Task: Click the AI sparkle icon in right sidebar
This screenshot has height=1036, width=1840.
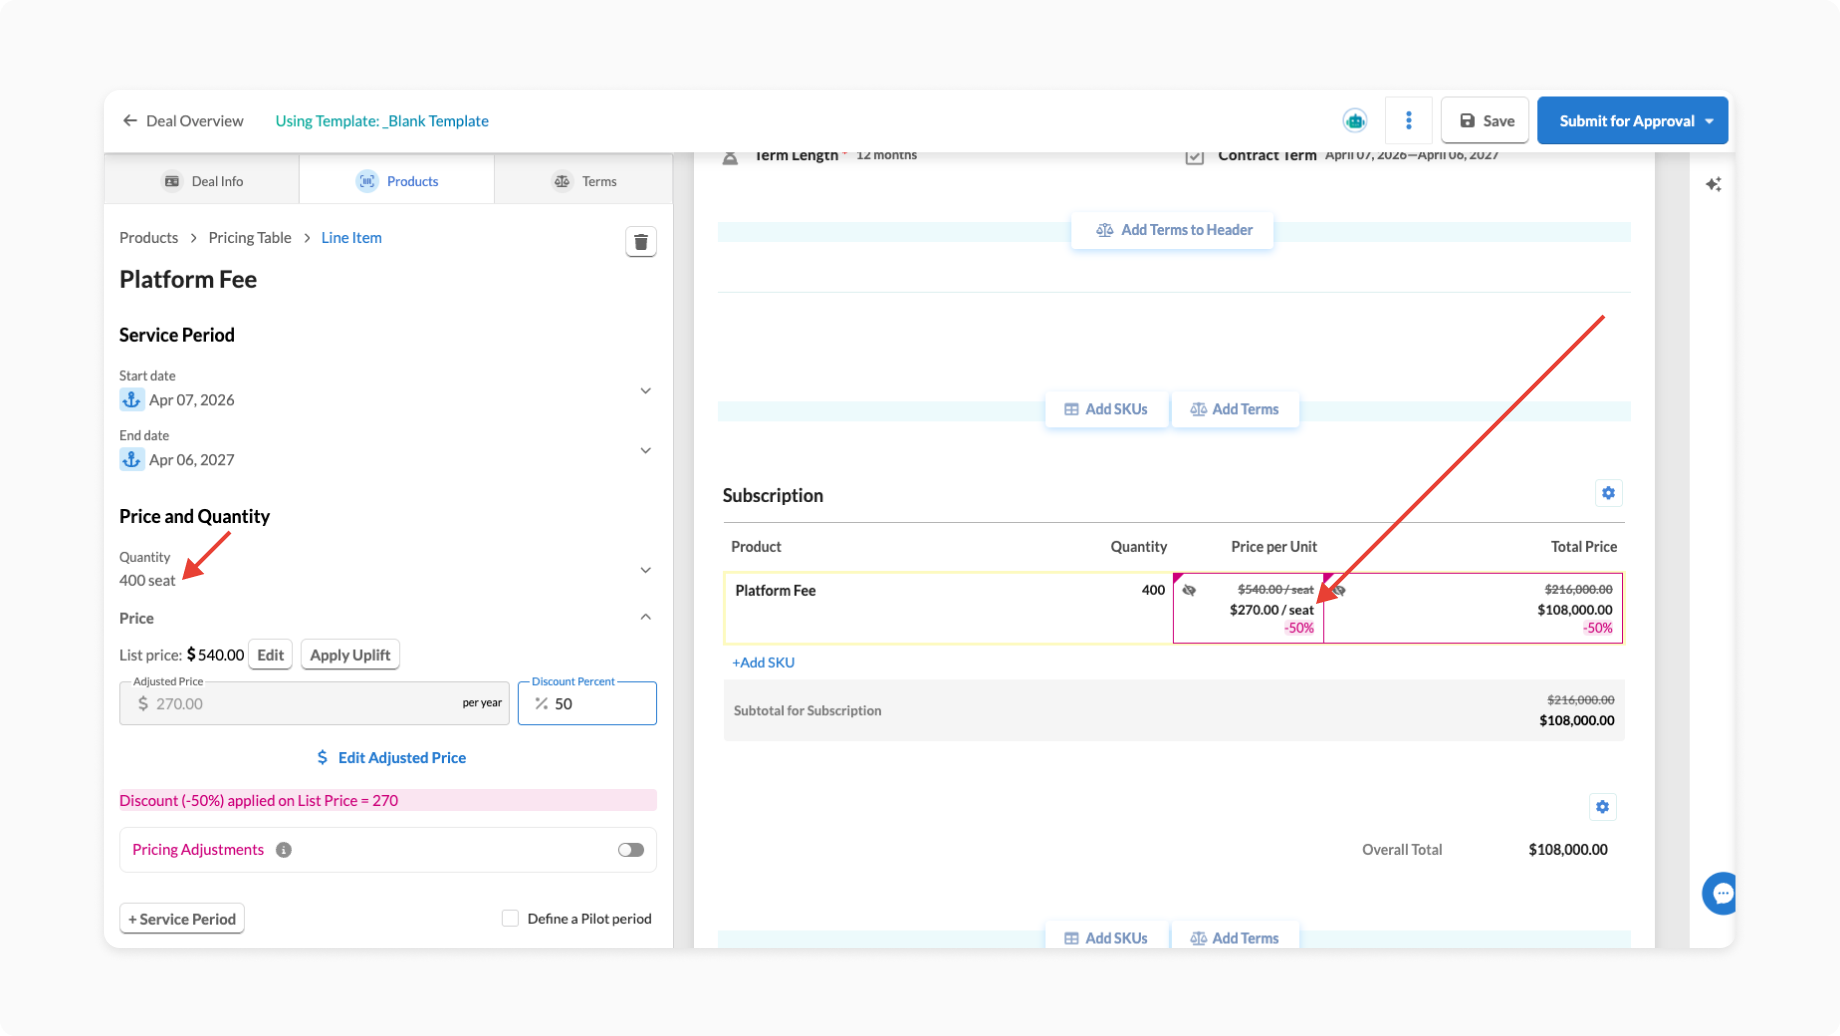Action: 1713,184
